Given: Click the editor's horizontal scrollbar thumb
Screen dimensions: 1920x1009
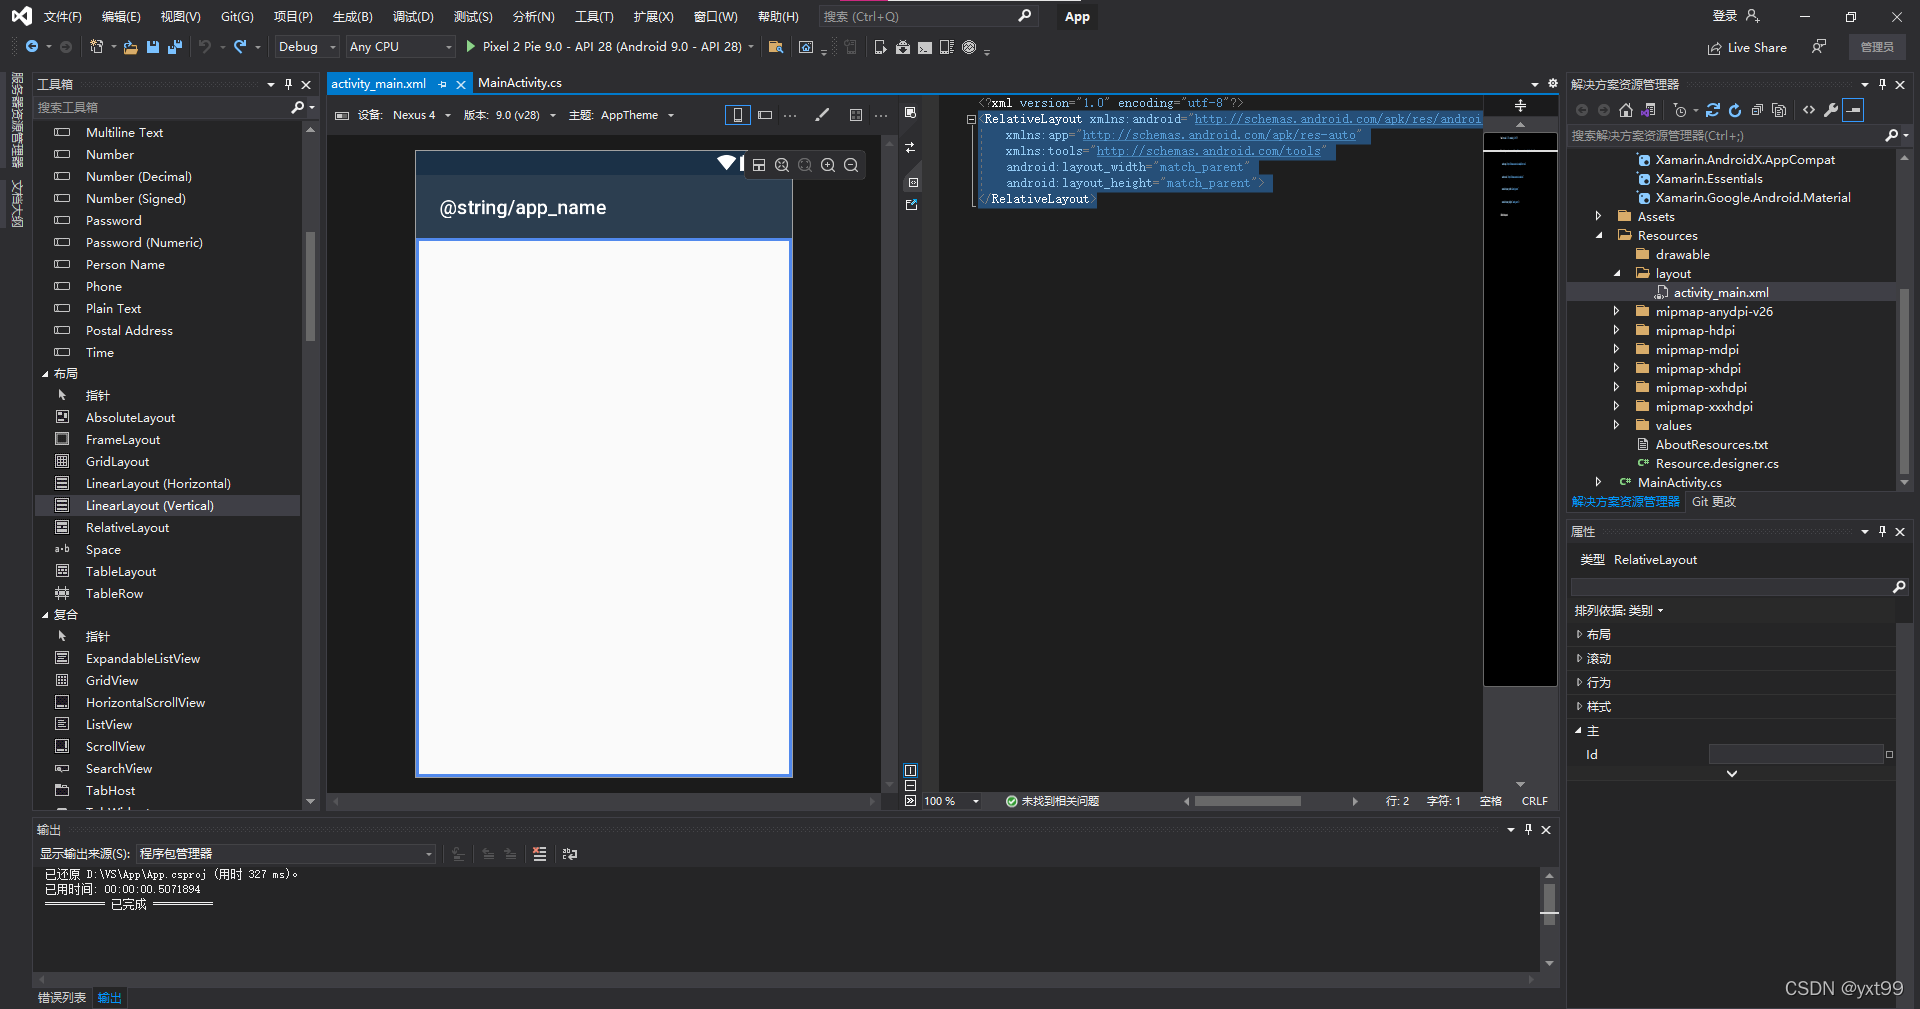Looking at the screenshot, I should [x=1247, y=801].
